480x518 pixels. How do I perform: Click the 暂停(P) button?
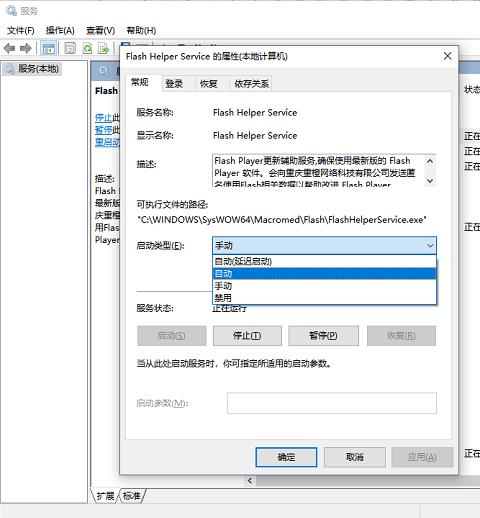323,336
